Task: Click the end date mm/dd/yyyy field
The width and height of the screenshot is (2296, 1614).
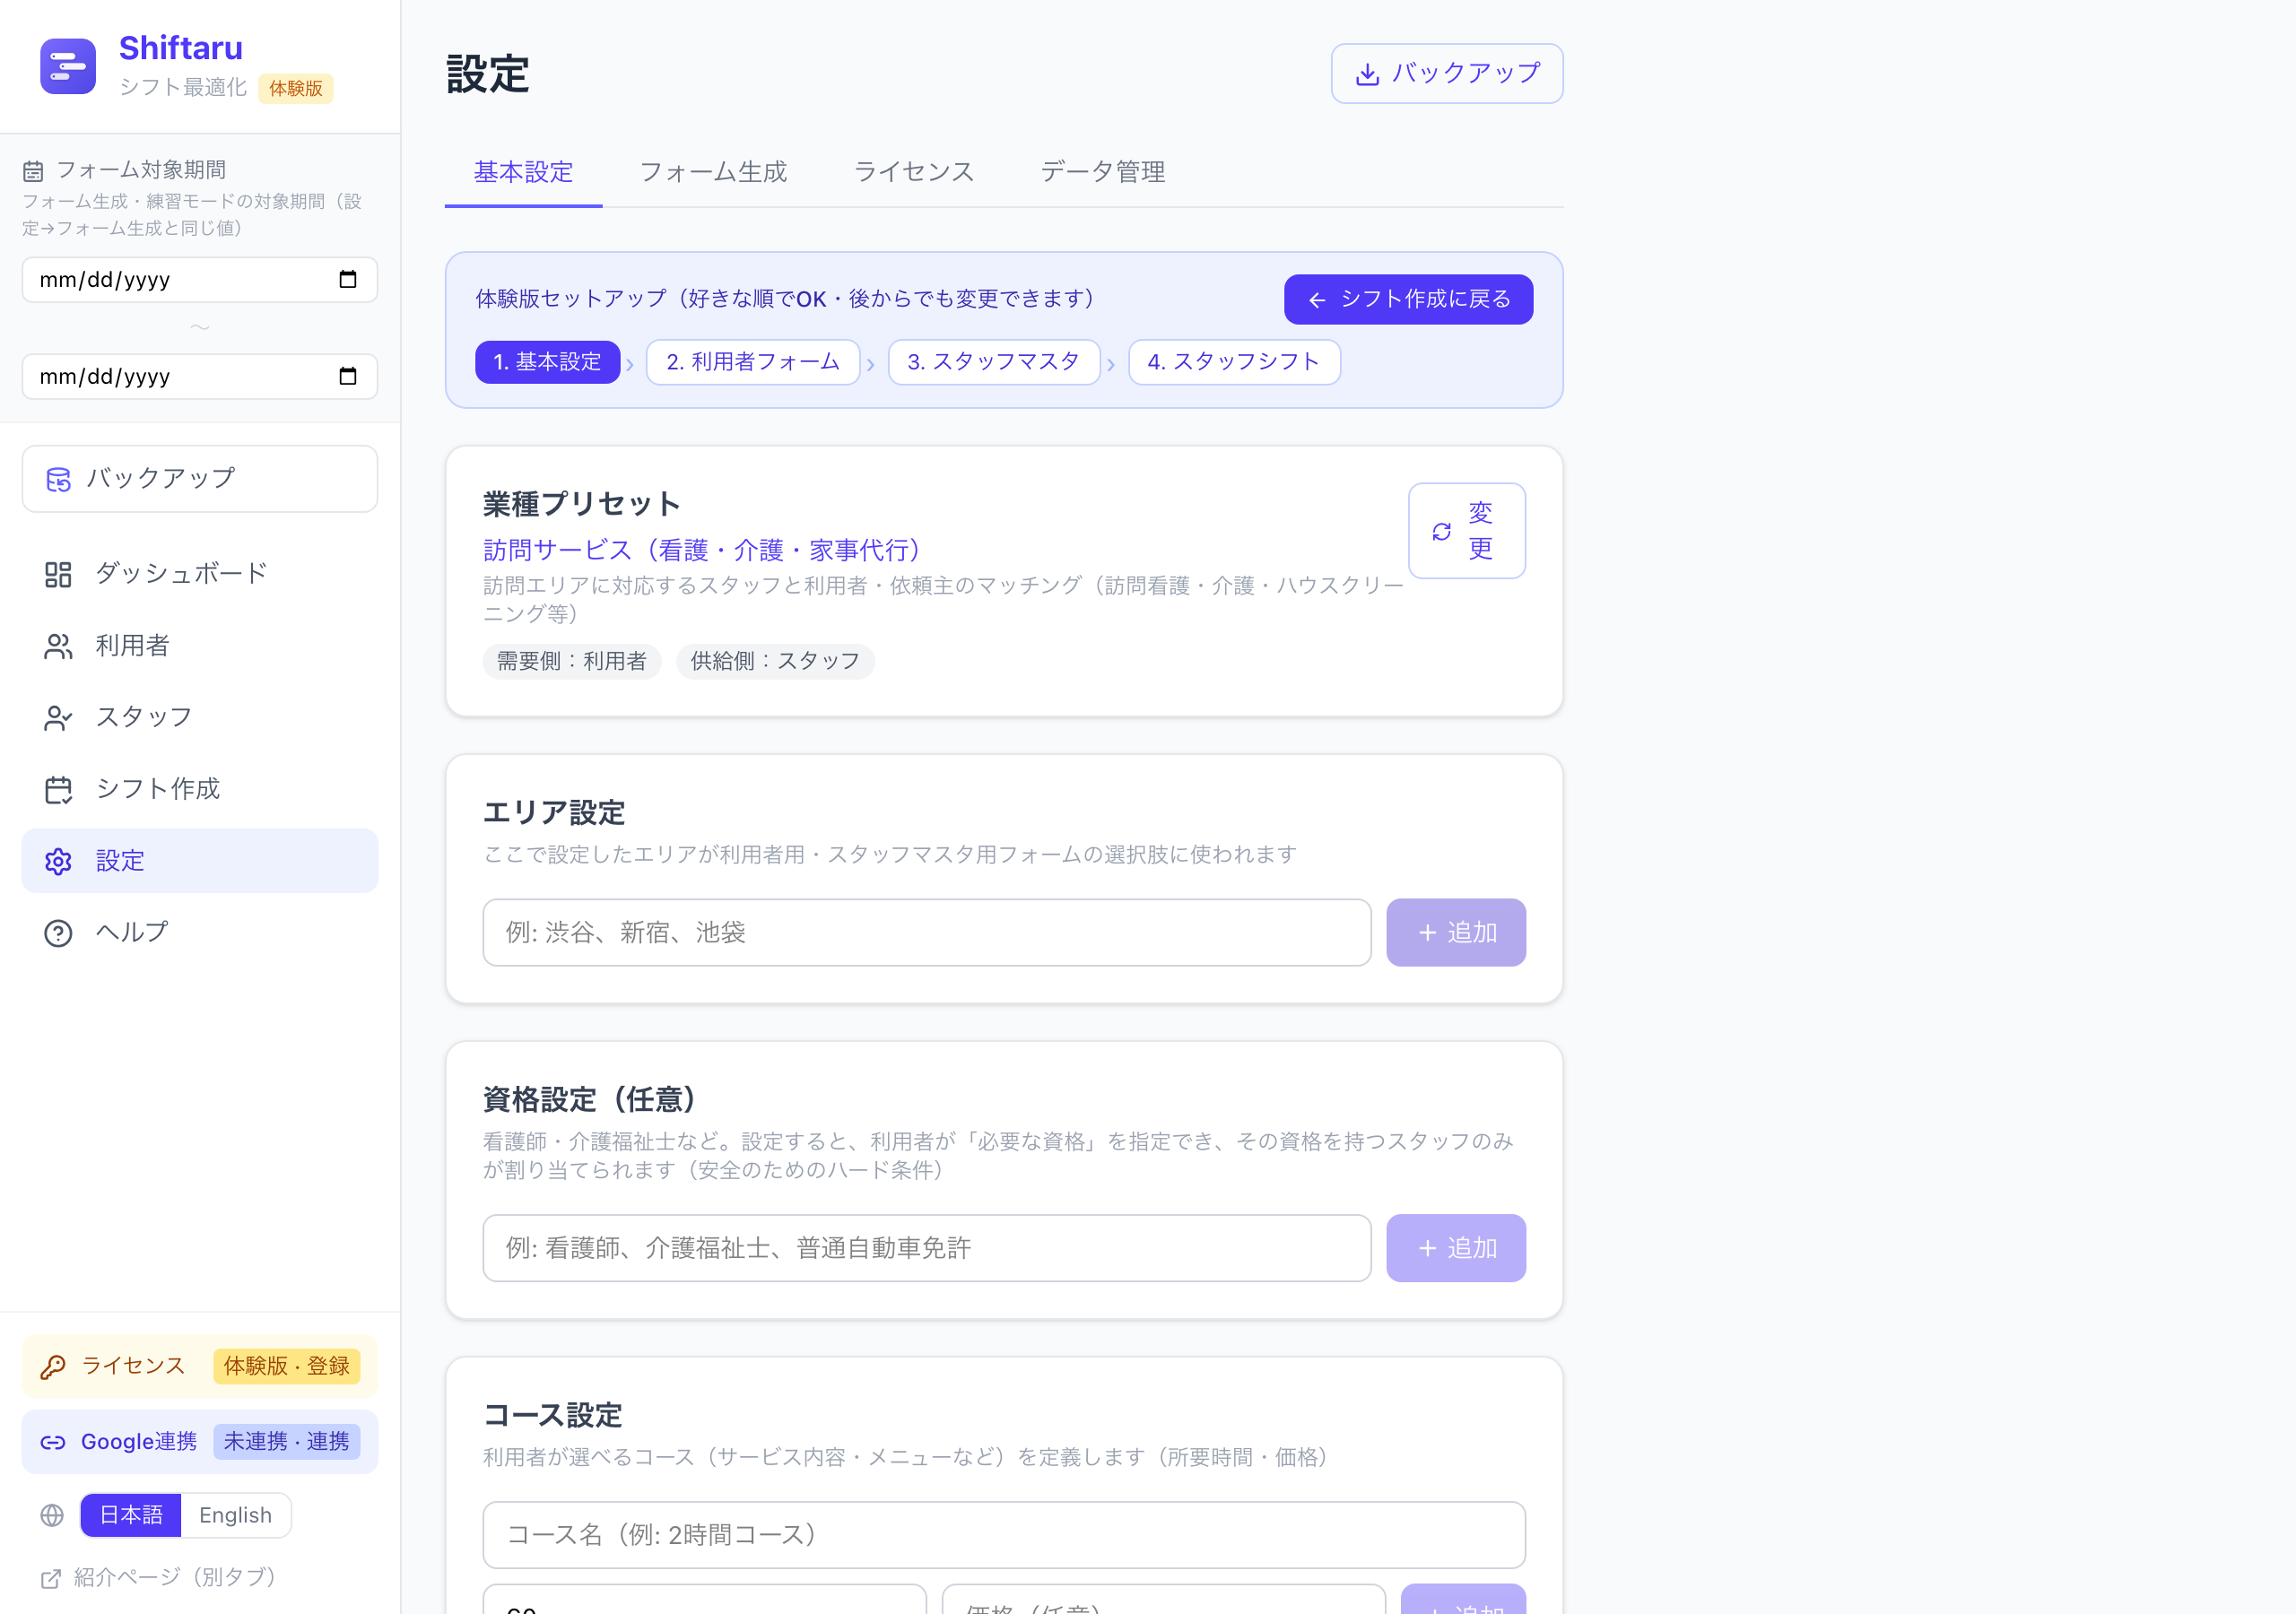Action: pos(200,376)
